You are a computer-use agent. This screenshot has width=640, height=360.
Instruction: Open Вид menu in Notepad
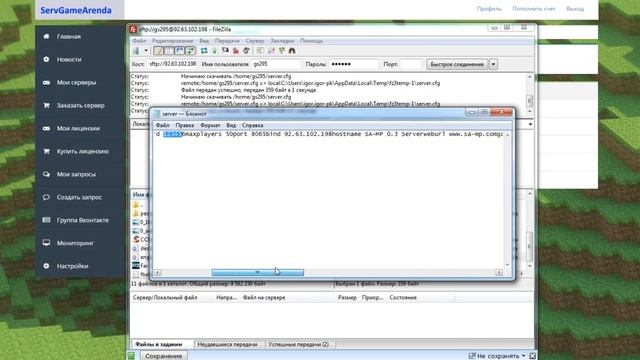click(231, 125)
